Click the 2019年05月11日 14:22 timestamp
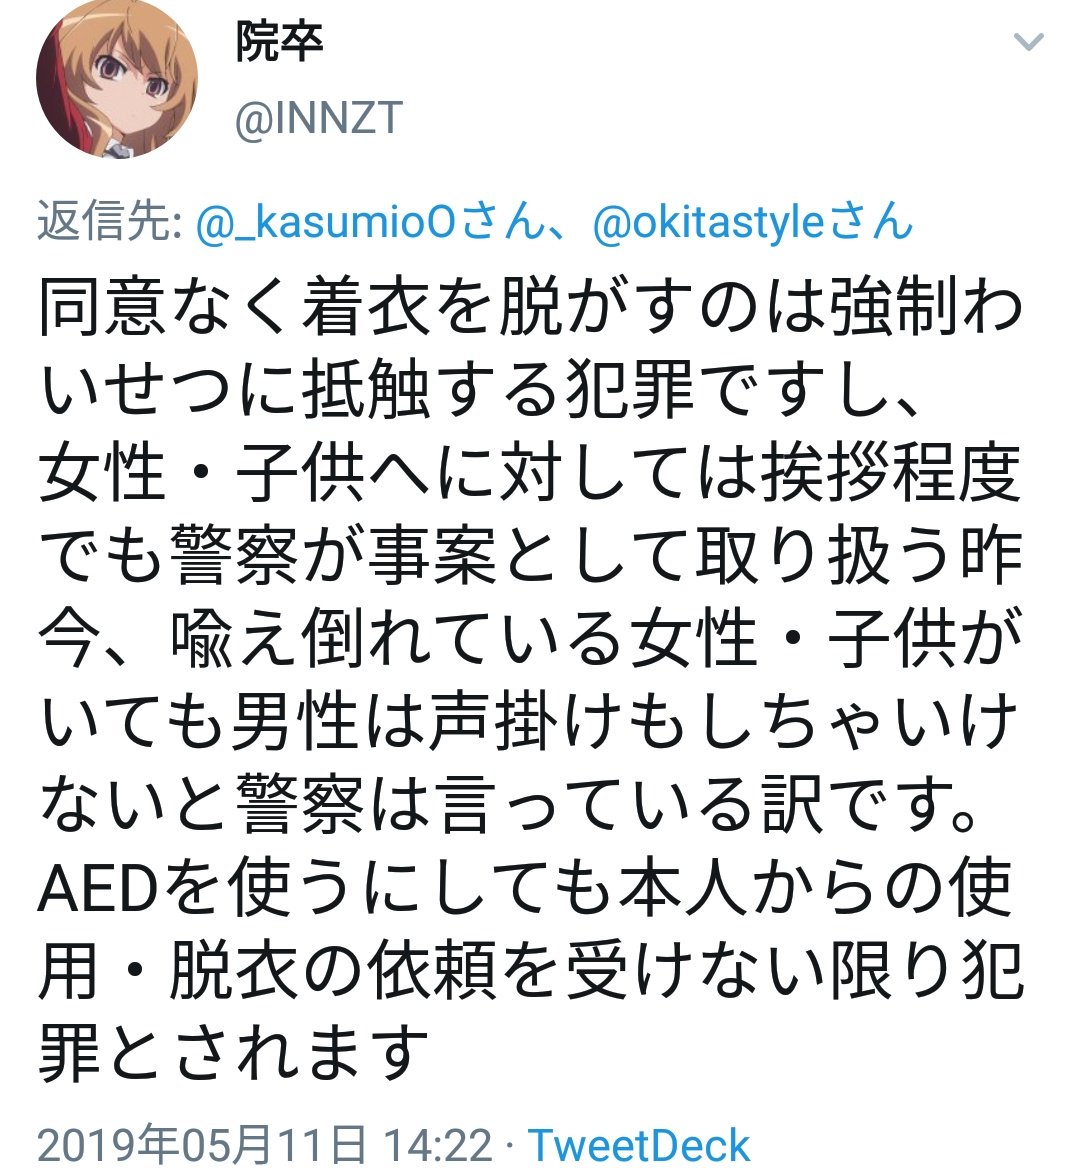This screenshot has width=1080, height=1176. [x=265, y=1145]
